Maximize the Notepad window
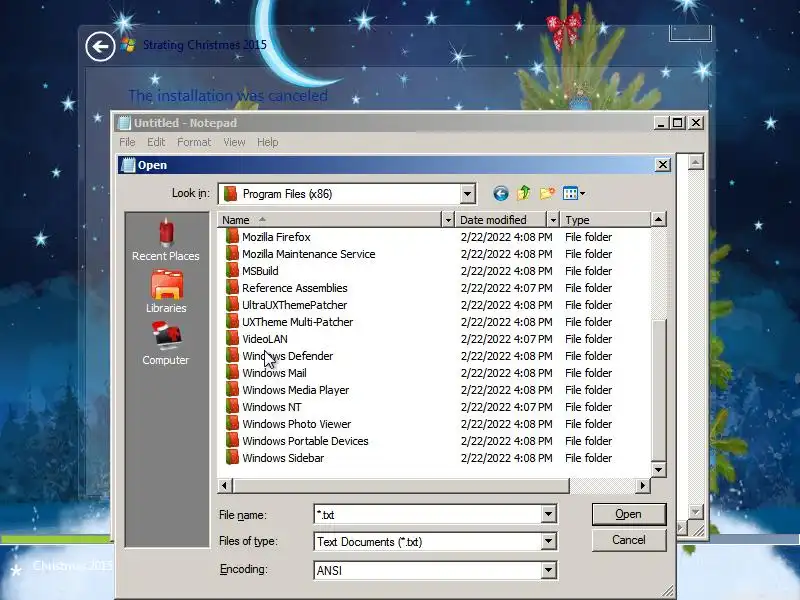800x600 pixels. pyautogui.click(x=678, y=123)
